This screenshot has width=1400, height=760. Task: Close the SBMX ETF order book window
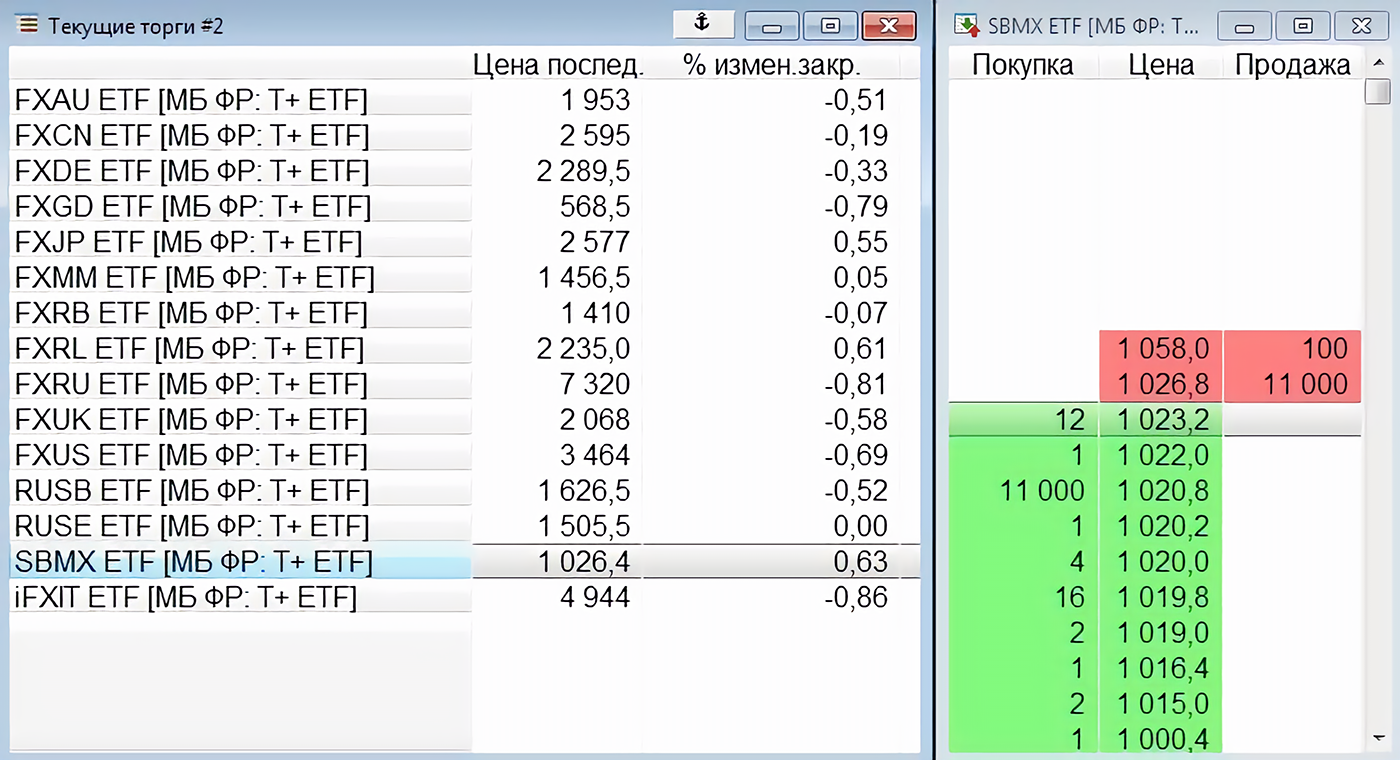tap(1361, 26)
